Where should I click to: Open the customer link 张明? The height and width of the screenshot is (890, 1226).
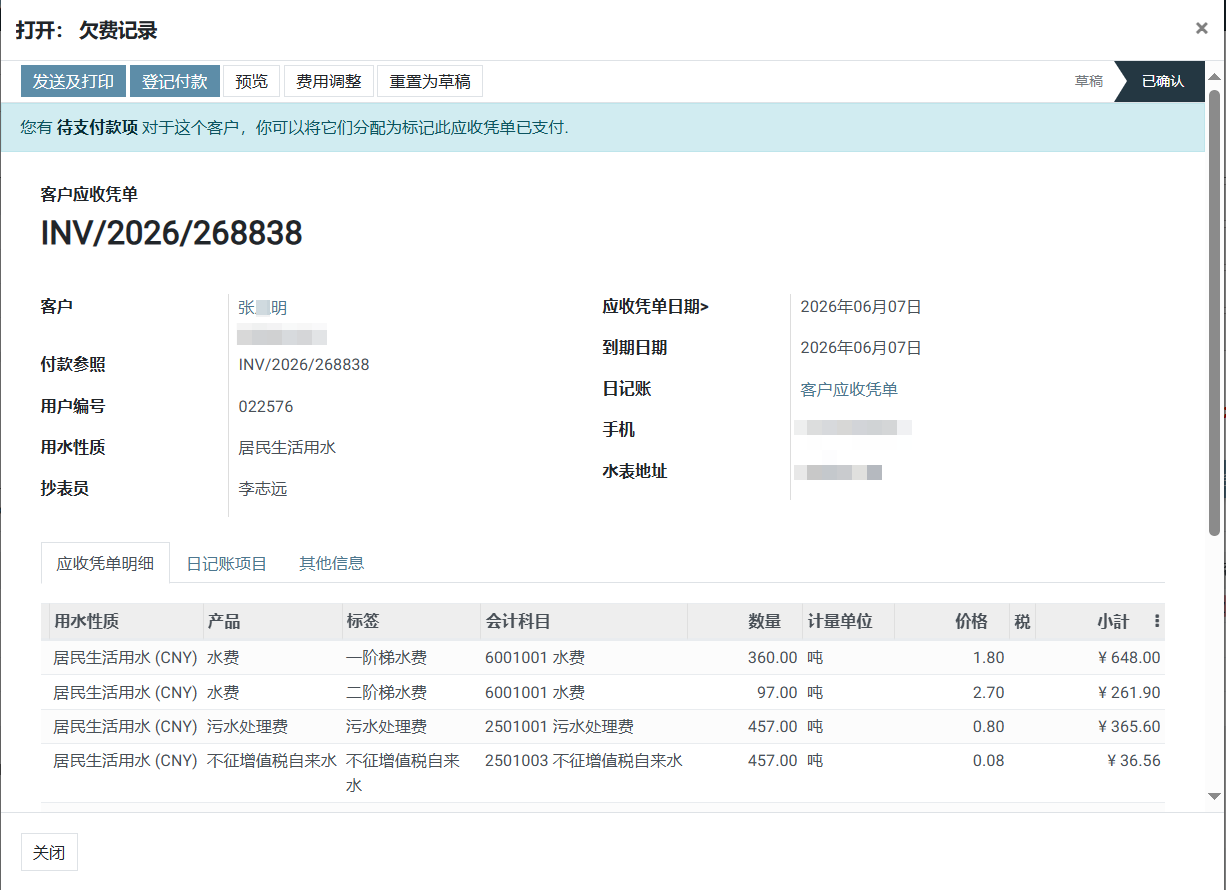click(263, 308)
